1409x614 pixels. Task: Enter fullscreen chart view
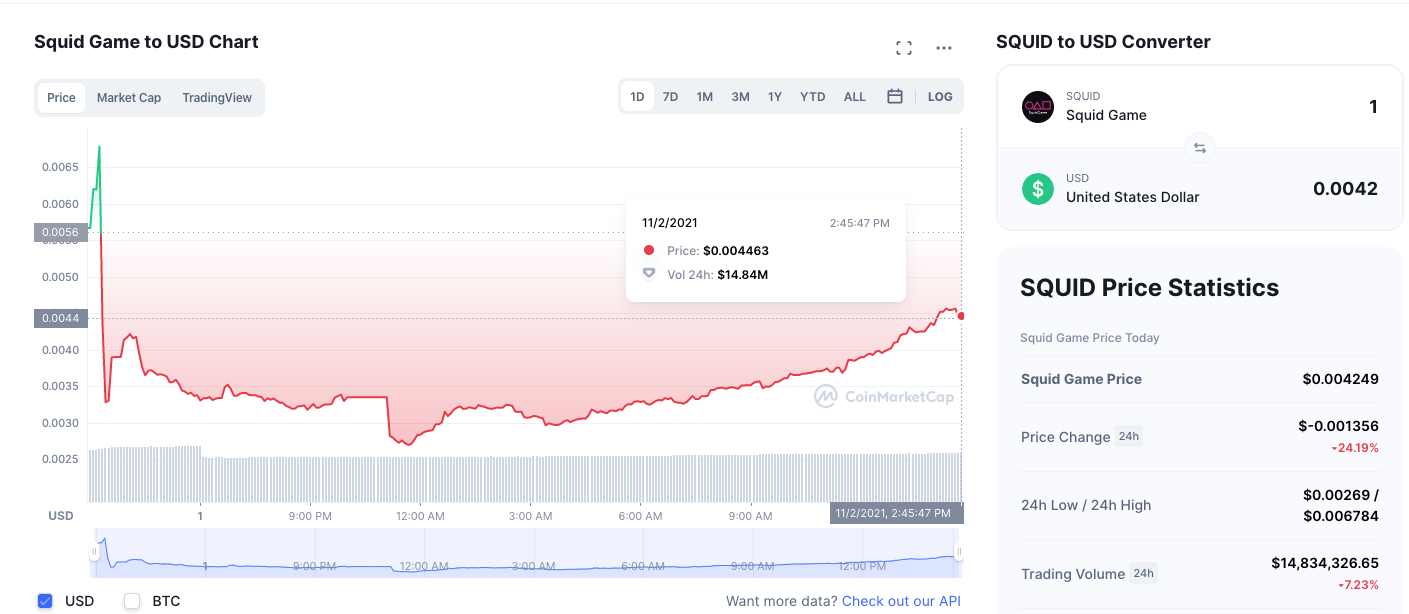click(904, 48)
